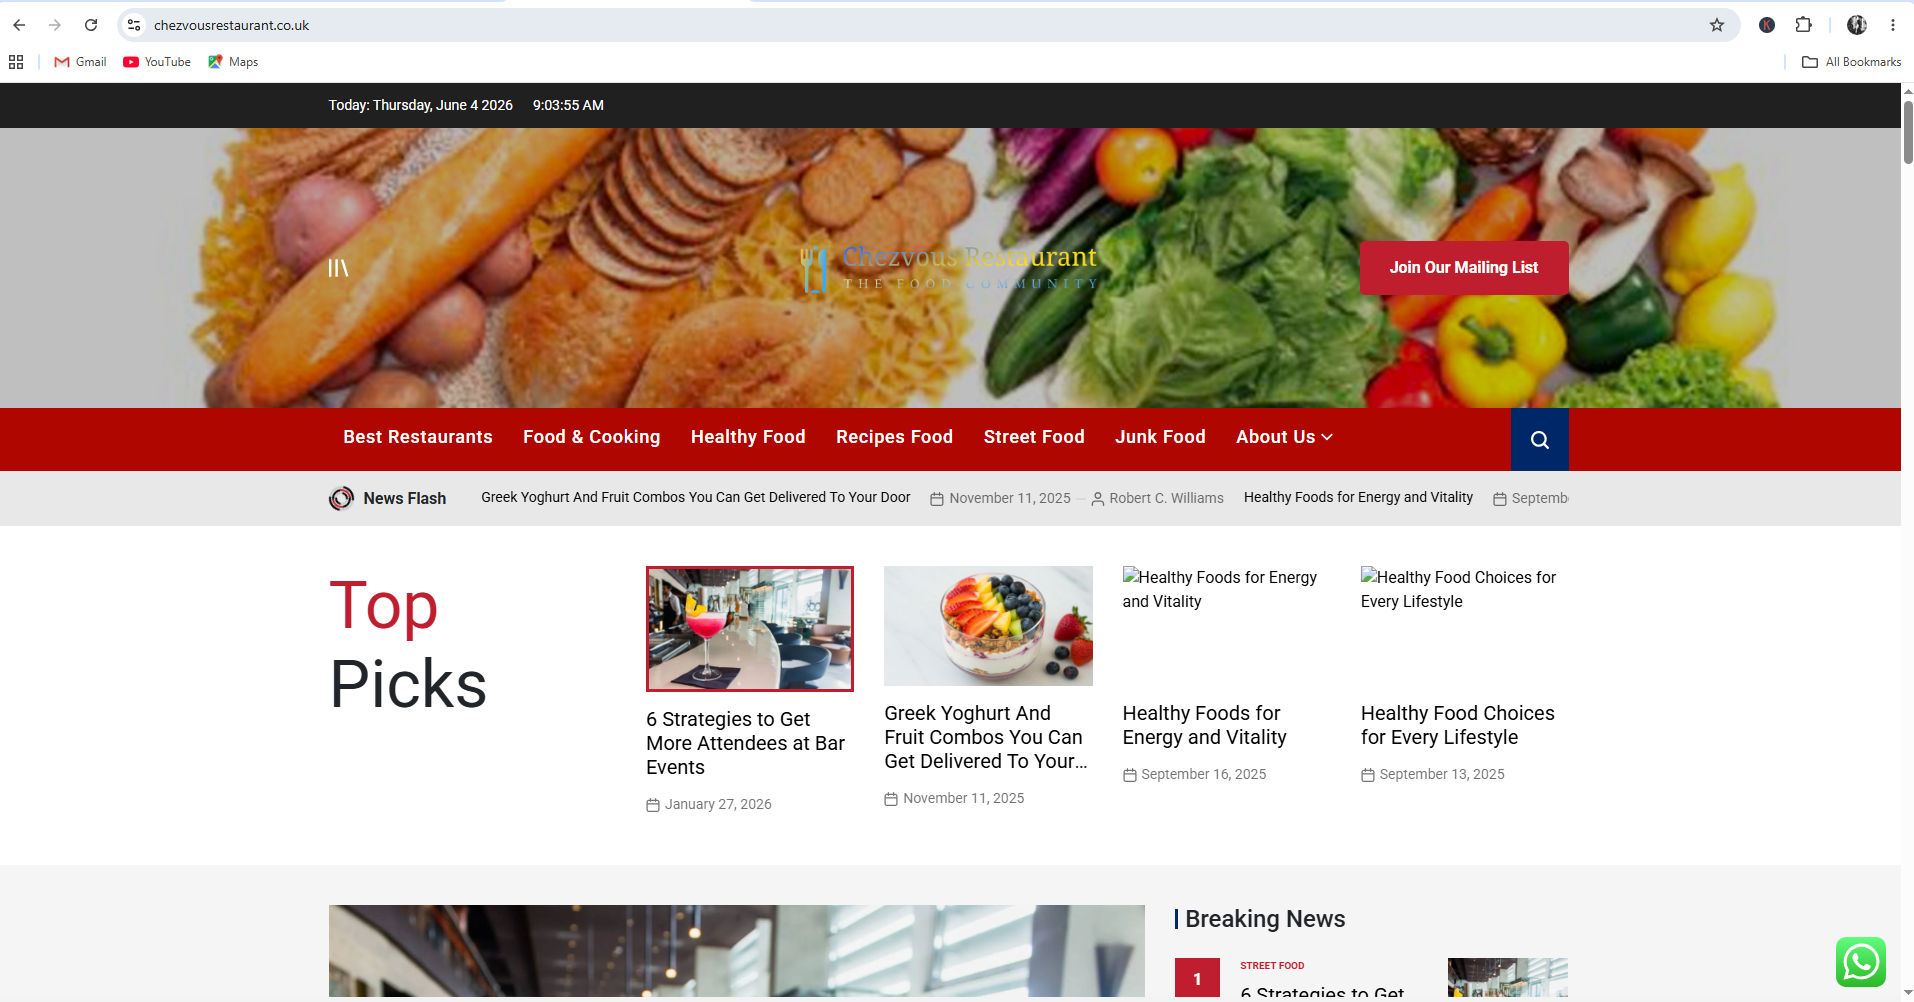Click the site info icon in address bar
Viewport: 1914px width, 1002px height.
[134, 25]
